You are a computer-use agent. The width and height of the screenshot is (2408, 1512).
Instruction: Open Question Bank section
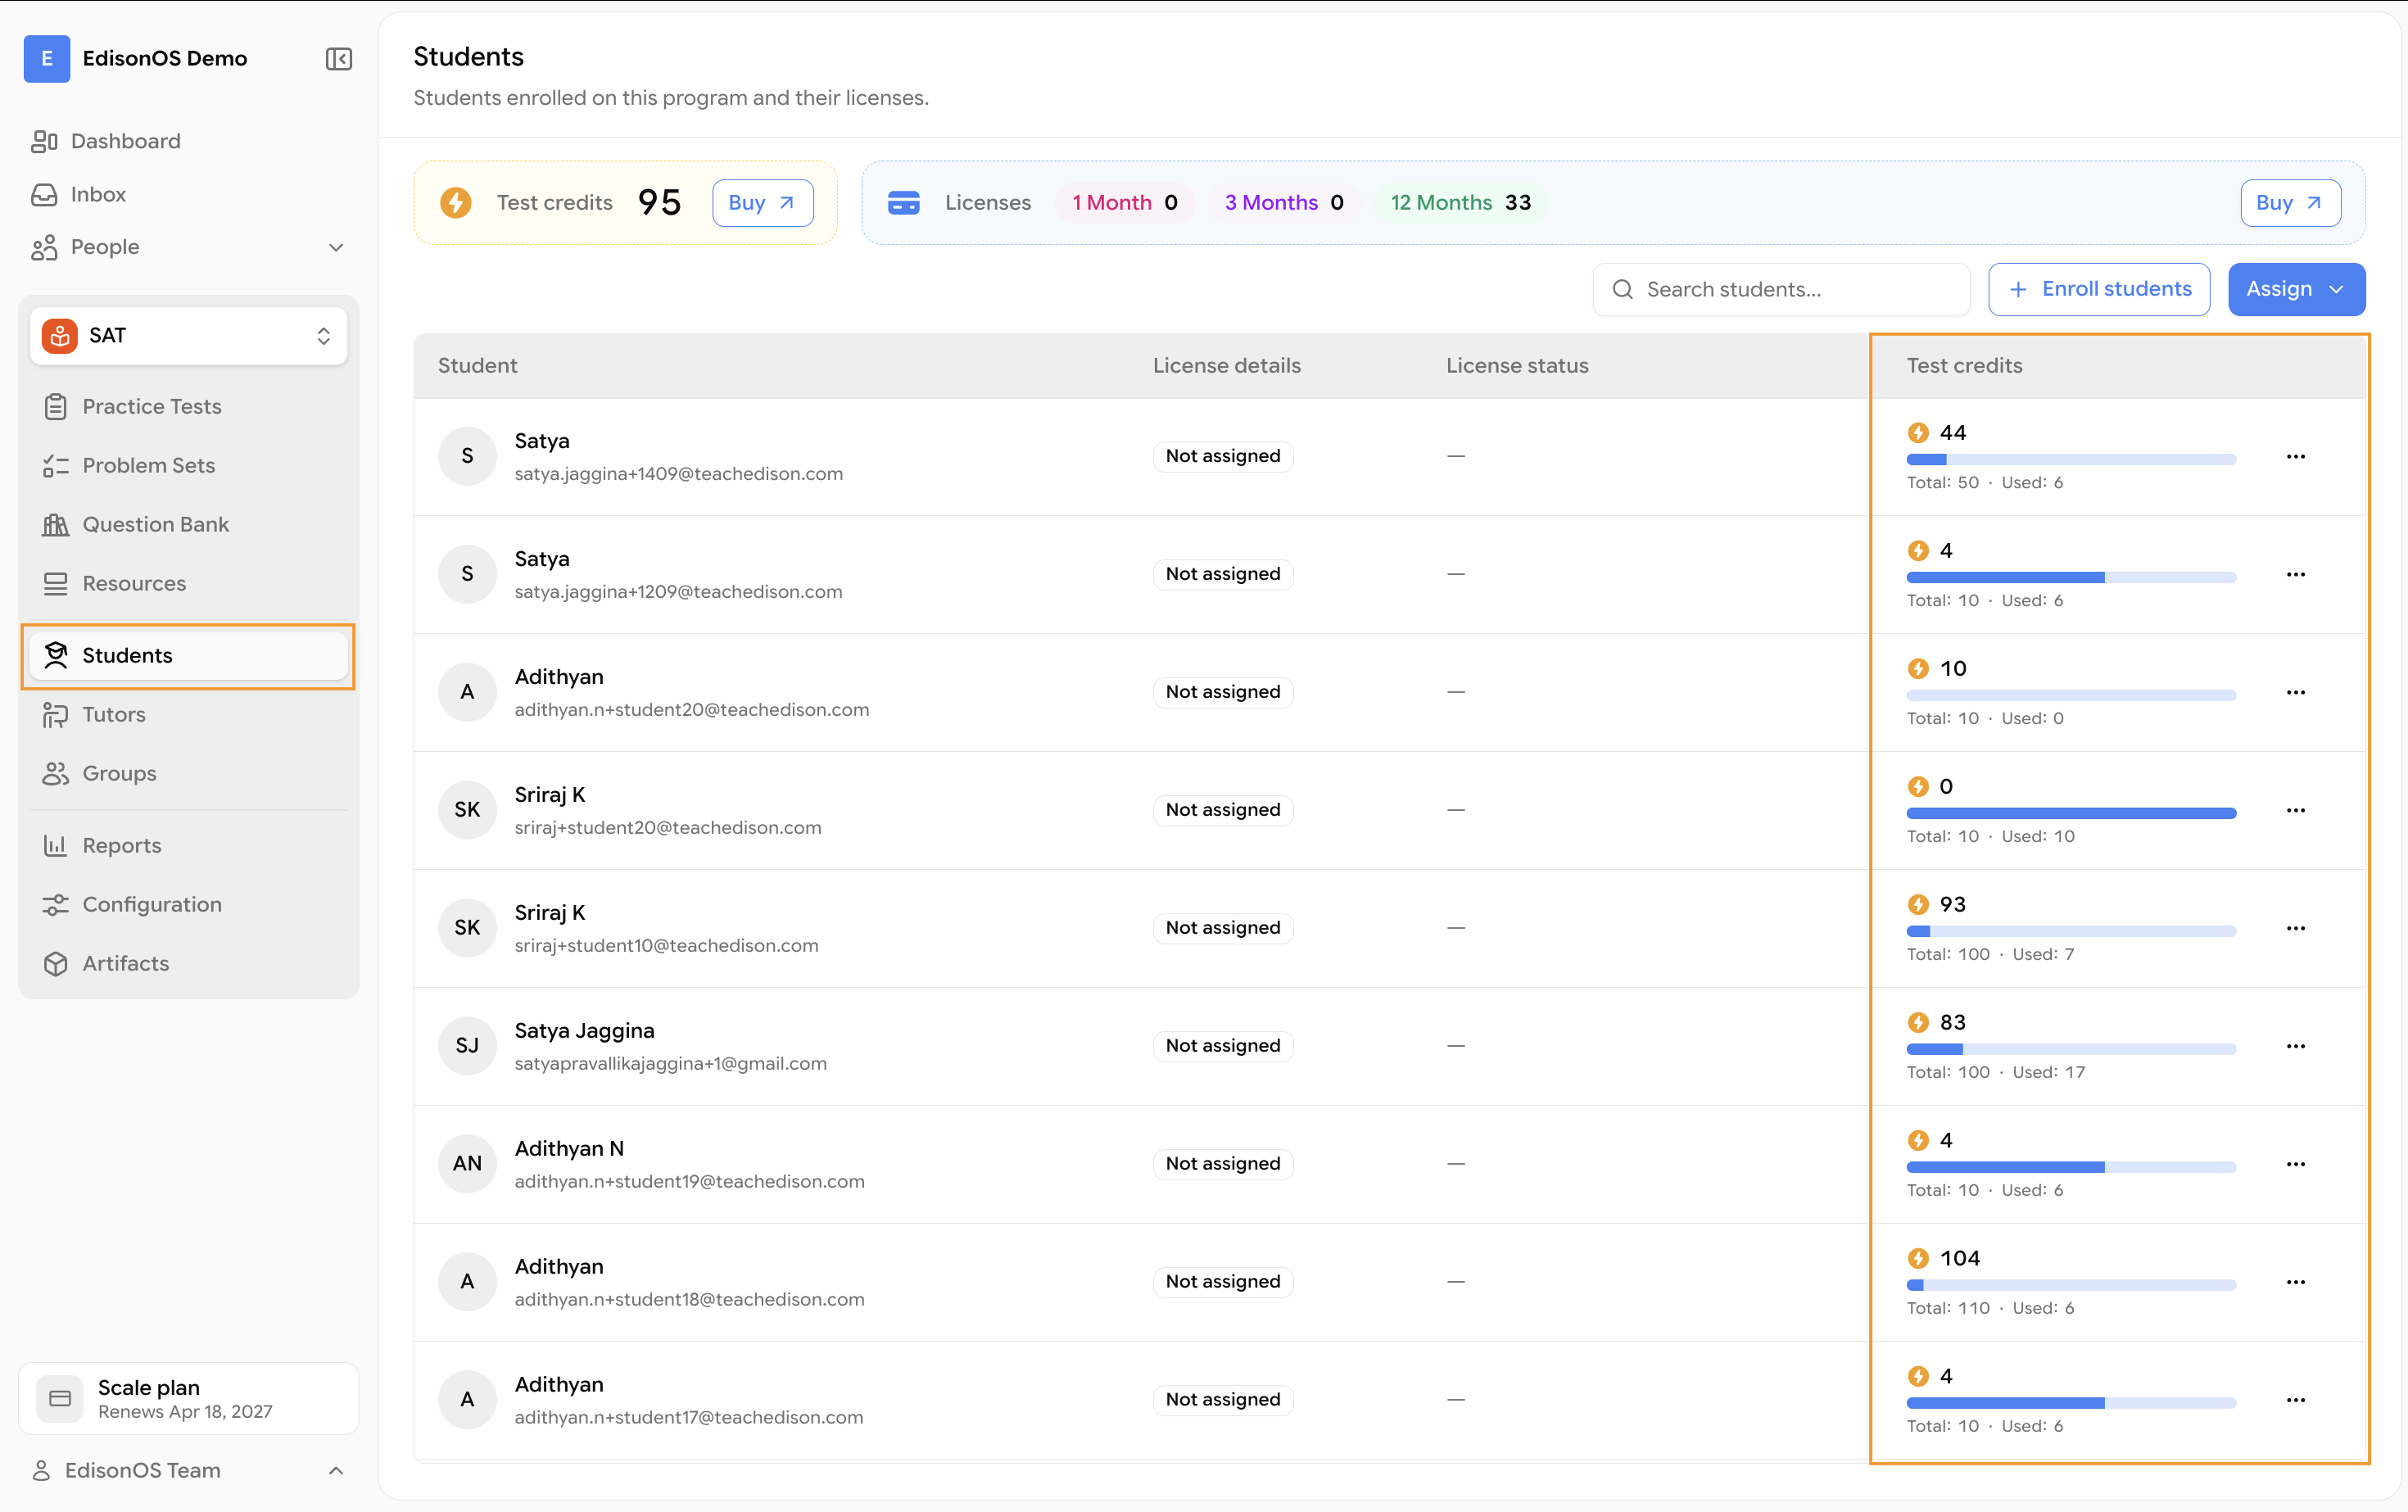[x=188, y=524]
